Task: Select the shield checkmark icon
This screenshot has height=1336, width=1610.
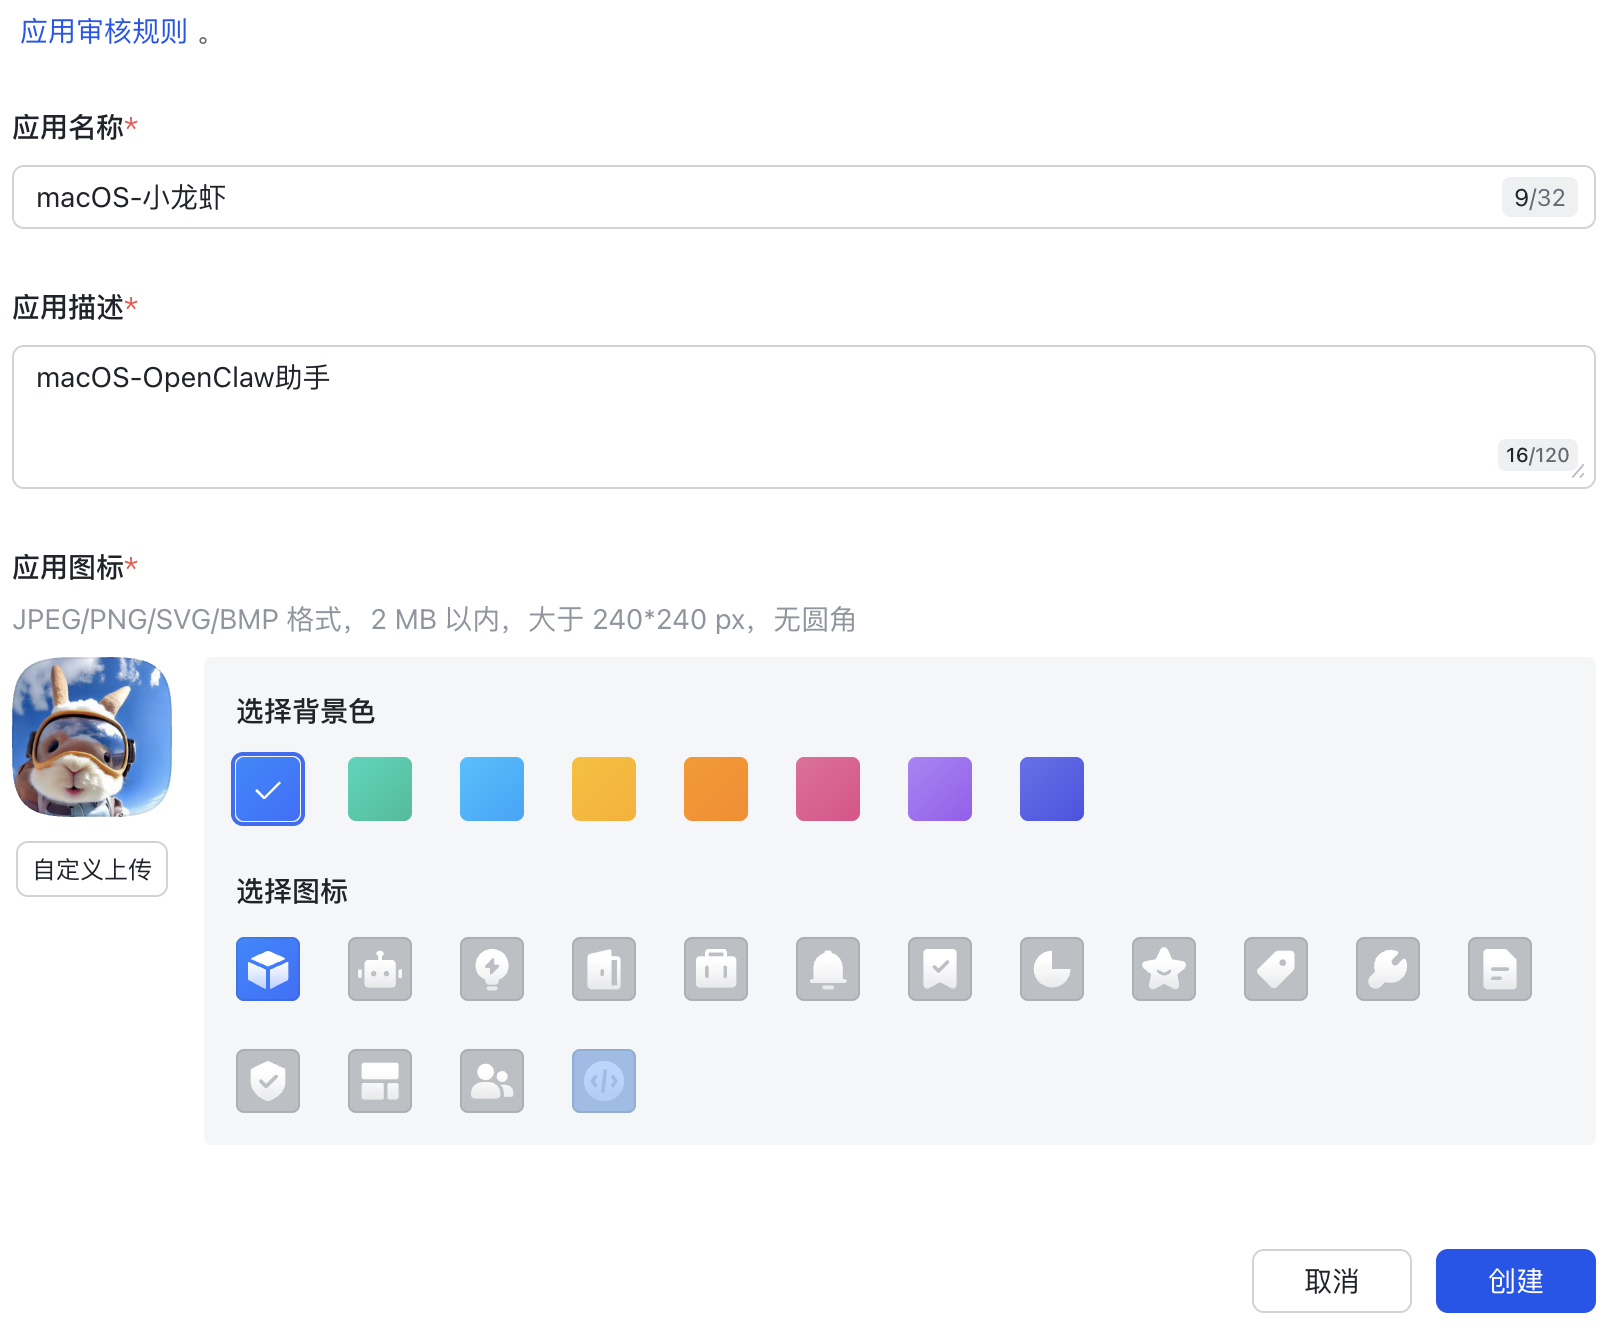Action: pos(268,1081)
